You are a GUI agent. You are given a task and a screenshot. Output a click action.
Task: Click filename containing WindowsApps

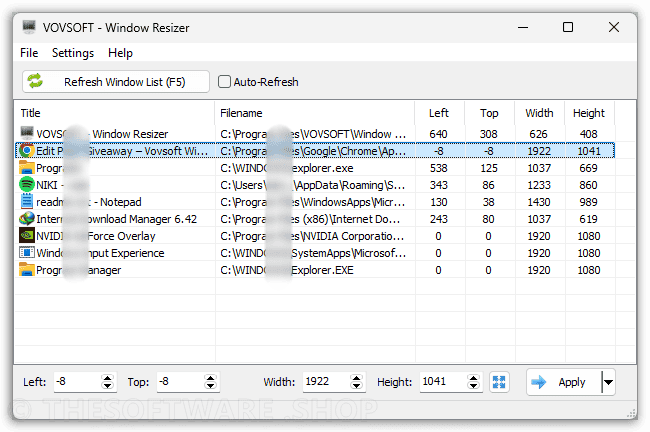[313, 202]
